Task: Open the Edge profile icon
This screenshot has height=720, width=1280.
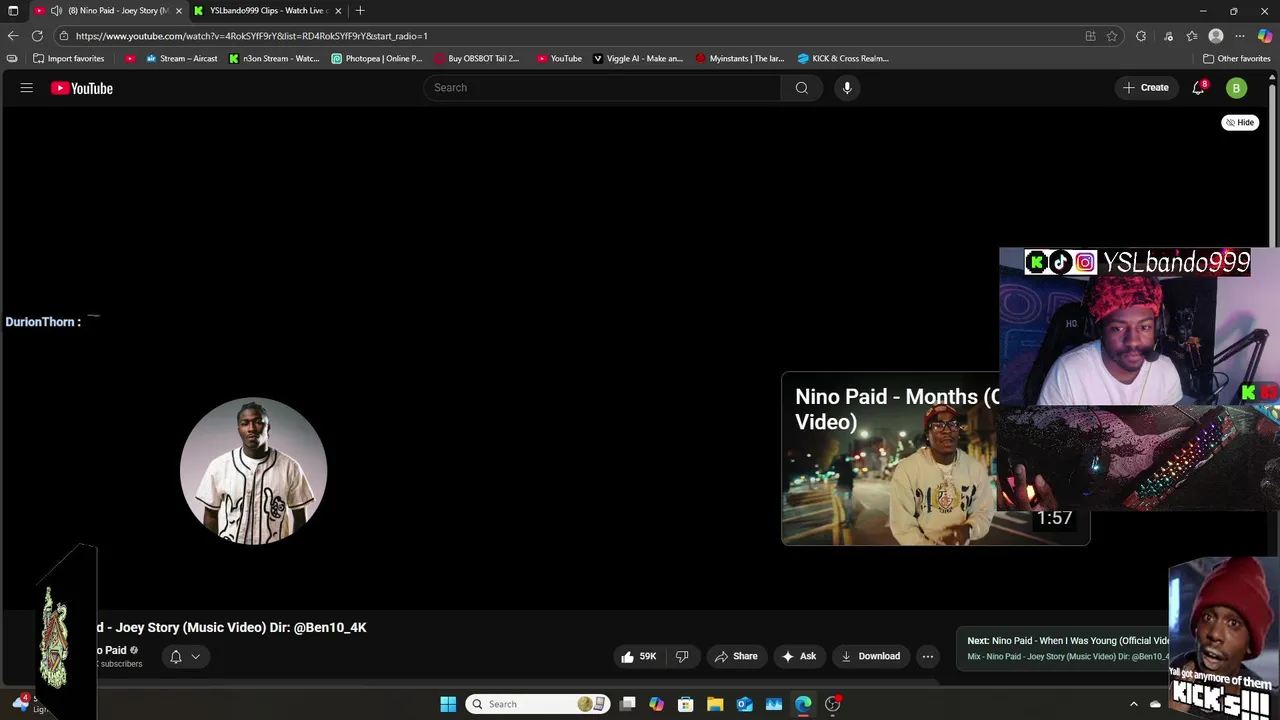Action: 1216,36
